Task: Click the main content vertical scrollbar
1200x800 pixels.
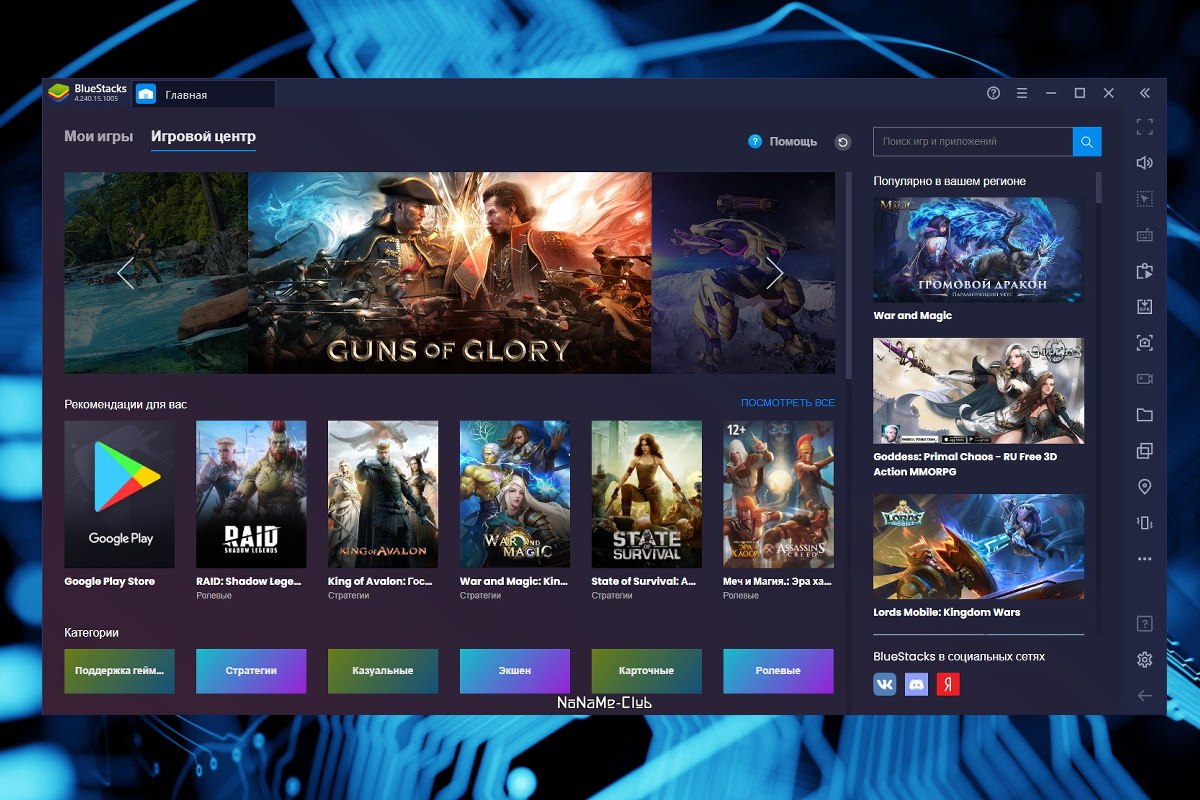Action: click(x=849, y=275)
